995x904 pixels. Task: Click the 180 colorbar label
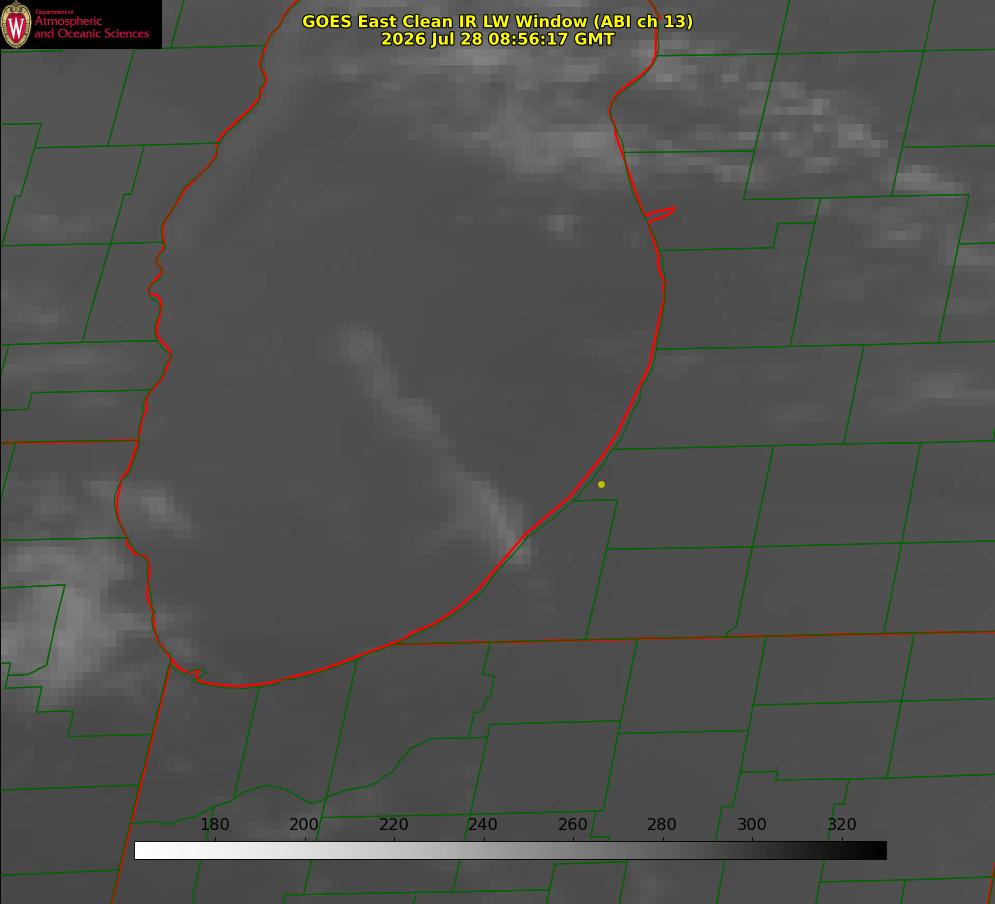tap(214, 824)
